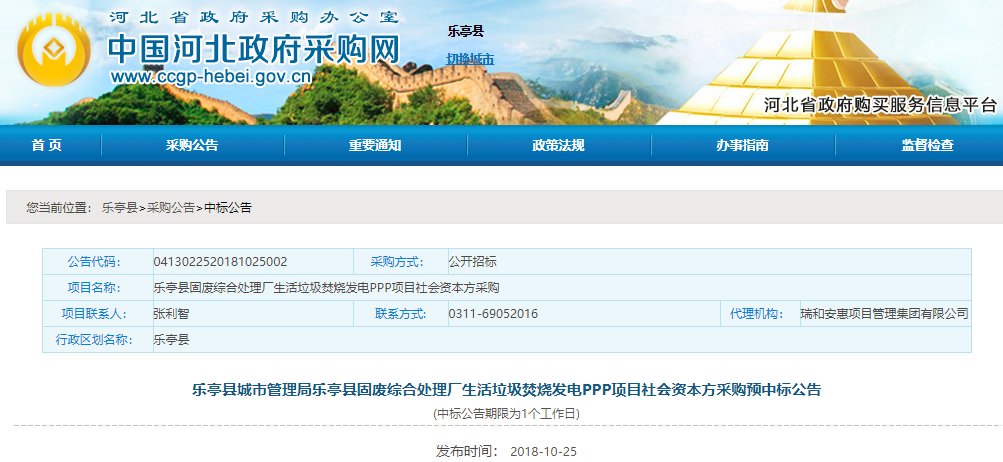Click the announcement code 0413022520181025002
This screenshot has width=1003, height=462.
click(220, 262)
